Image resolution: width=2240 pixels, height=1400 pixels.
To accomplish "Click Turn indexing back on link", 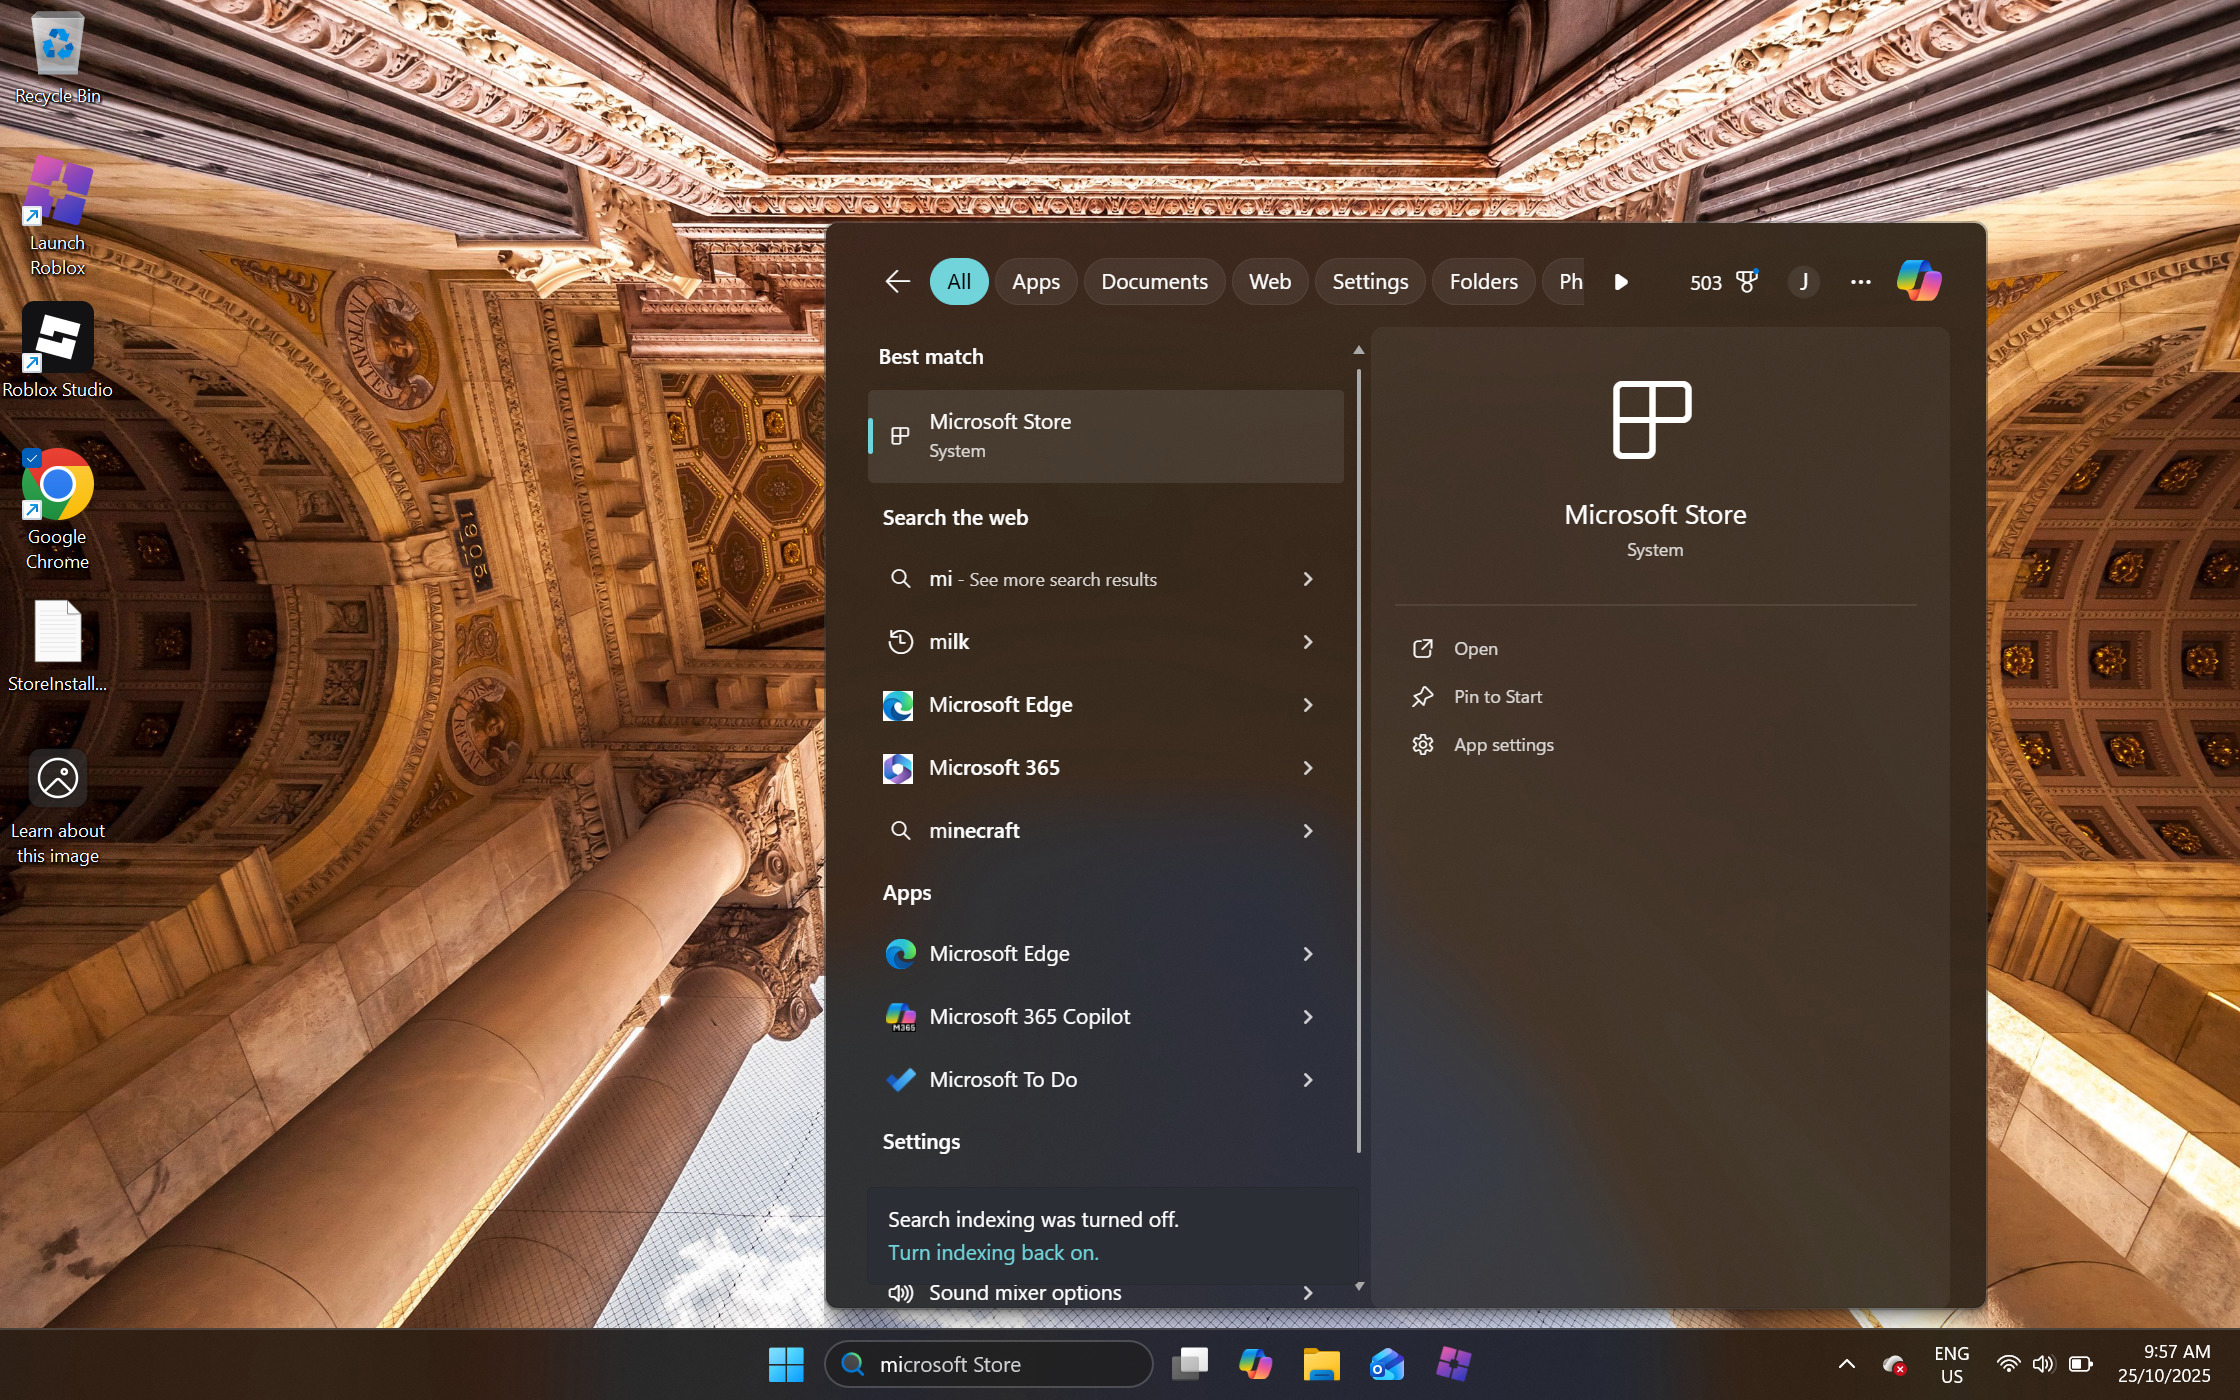I will 993,1253.
